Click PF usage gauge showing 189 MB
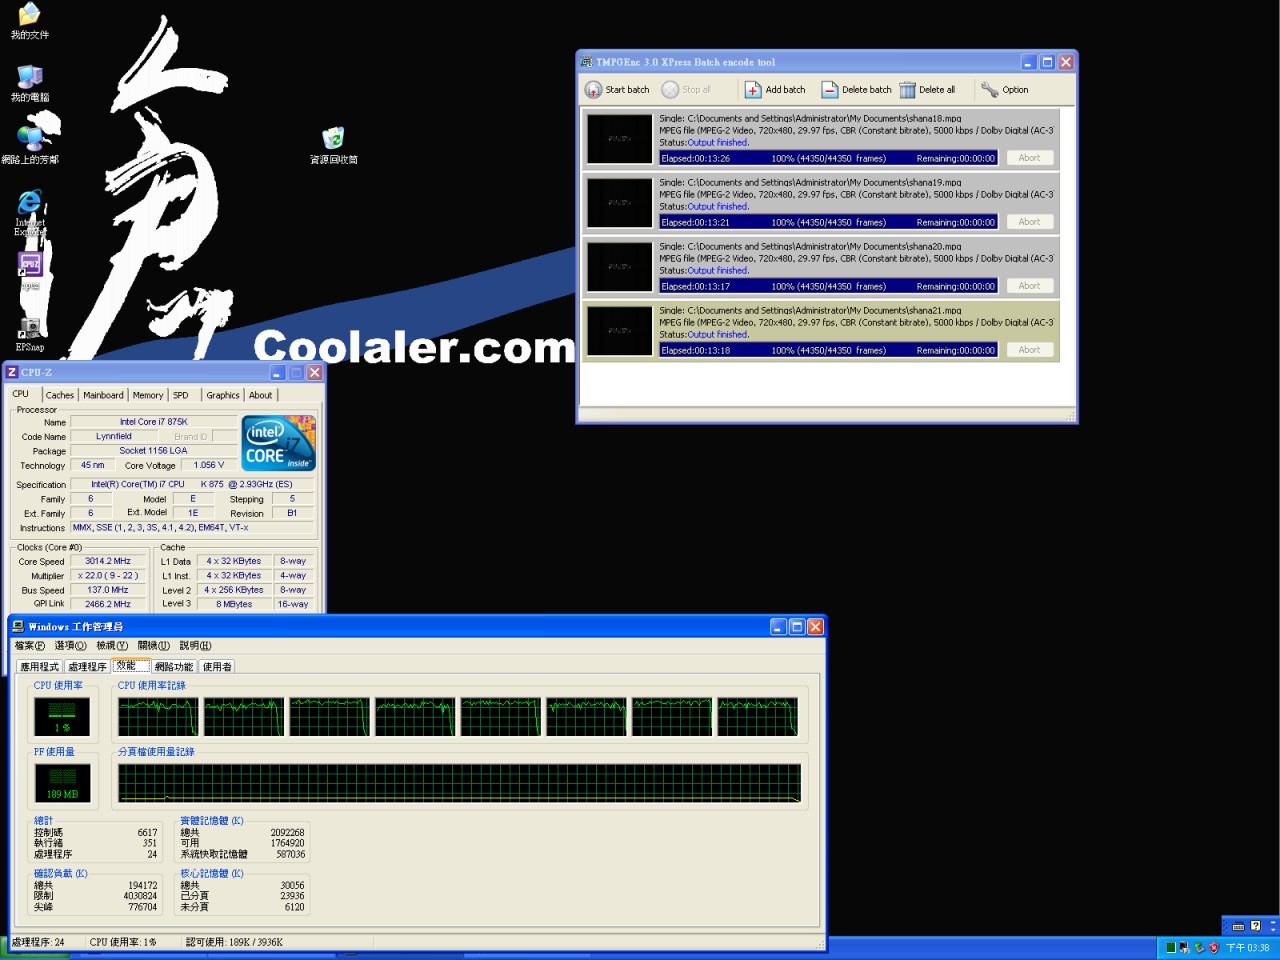This screenshot has height=960, width=1280. point(62,783)
